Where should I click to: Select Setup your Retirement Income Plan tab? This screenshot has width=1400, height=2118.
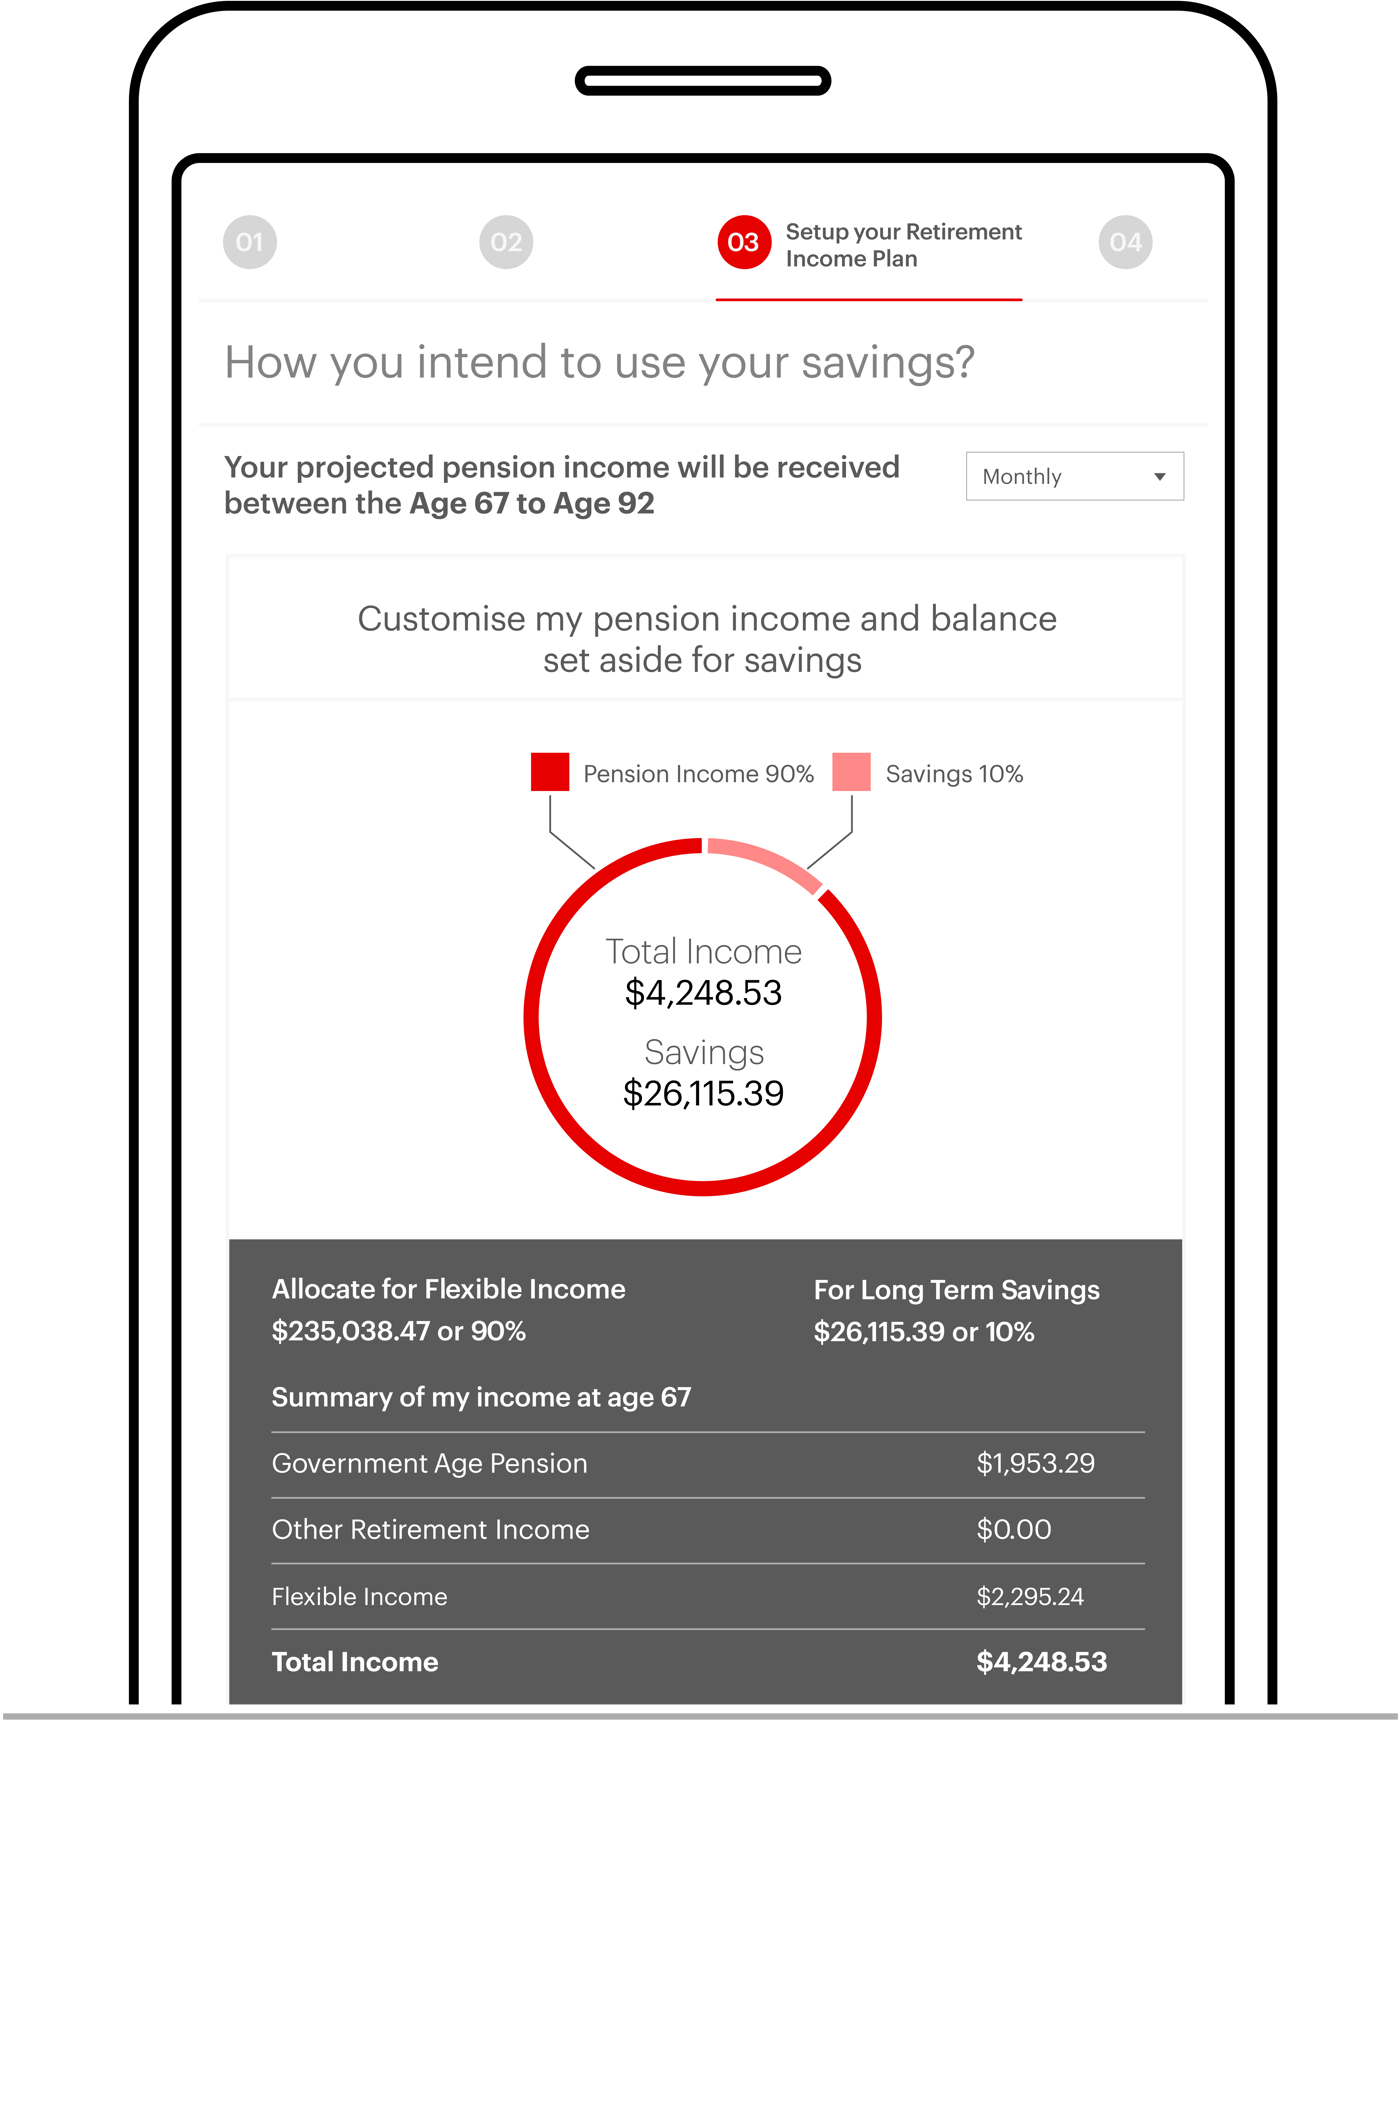point(902,245)
